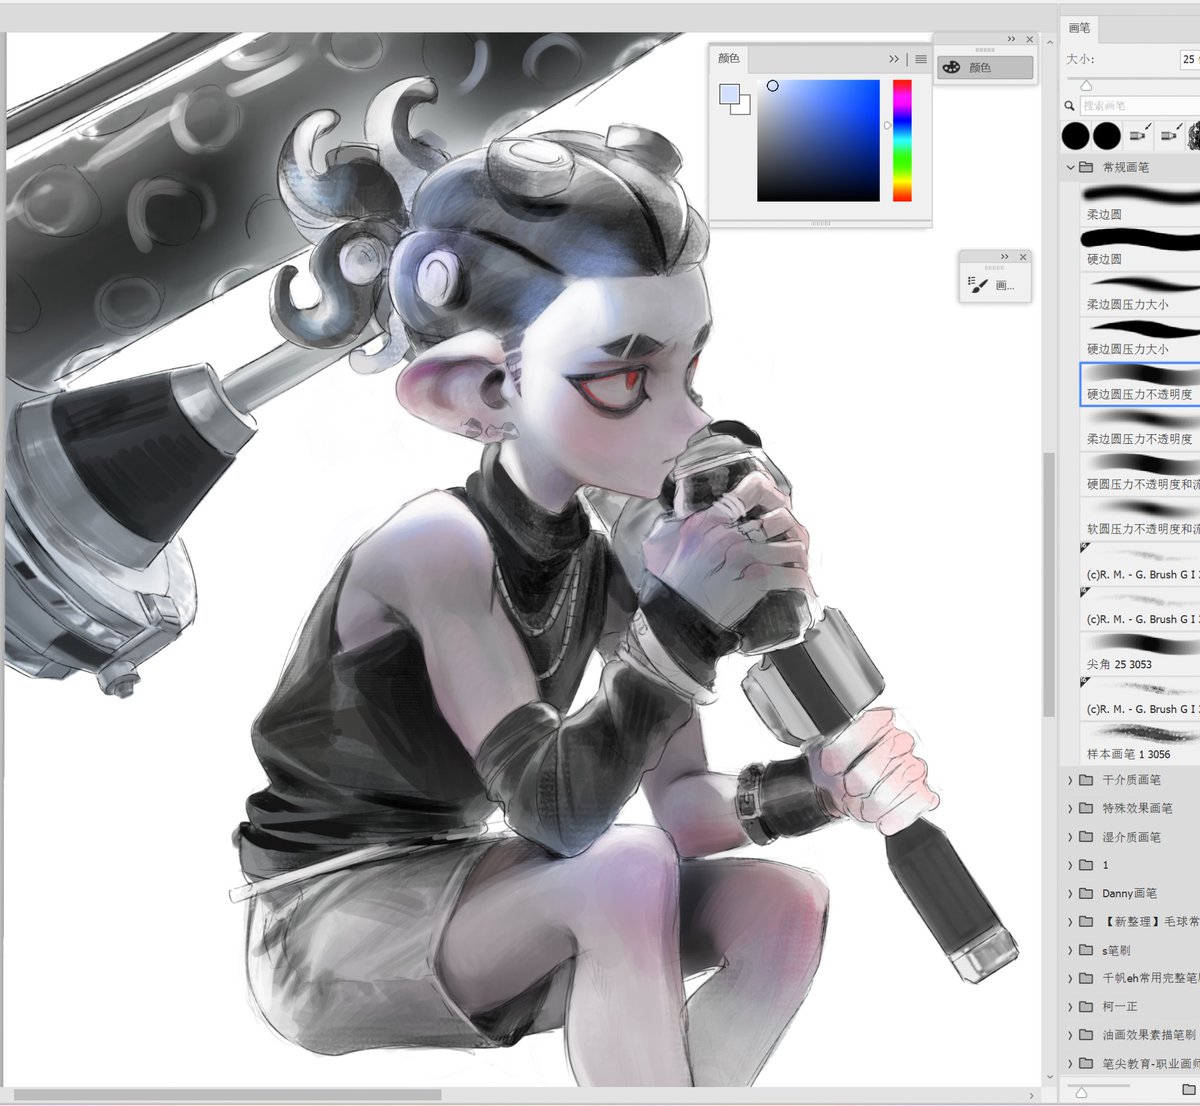
Task: Select the 颜色 panel tab
Action: point(729,58)
